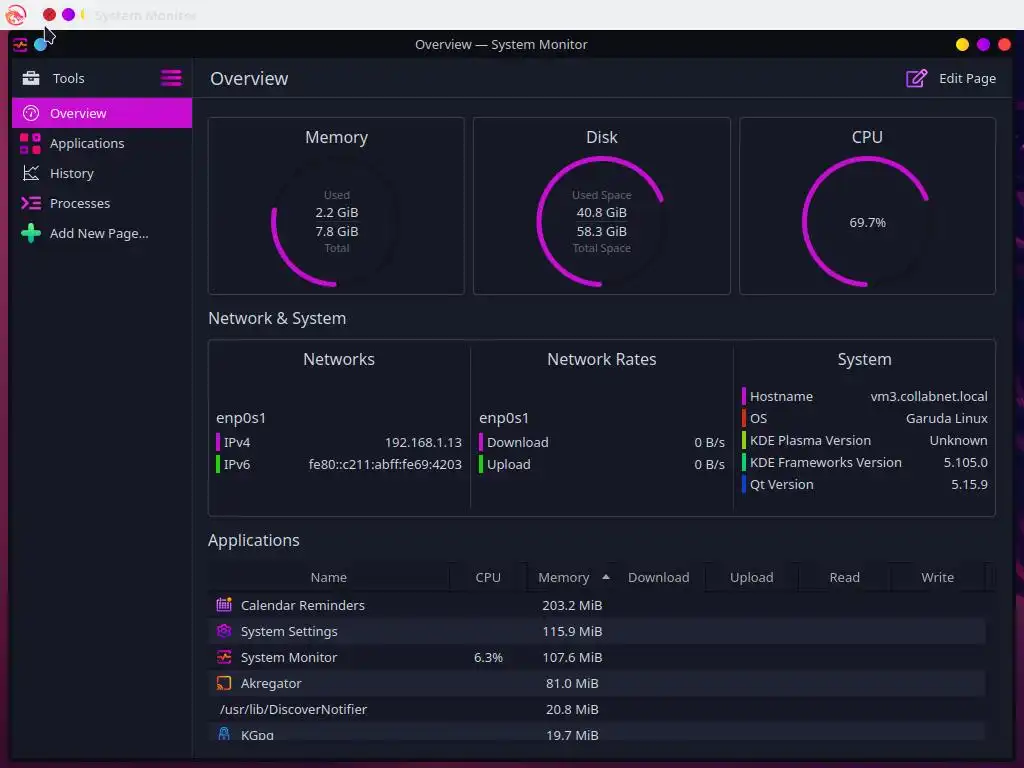Select the Applications page icon in sidebar

point(30,144)
